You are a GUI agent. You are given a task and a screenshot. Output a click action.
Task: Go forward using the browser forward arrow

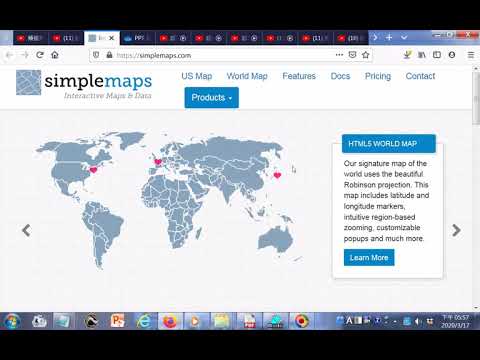click(25, 55)
